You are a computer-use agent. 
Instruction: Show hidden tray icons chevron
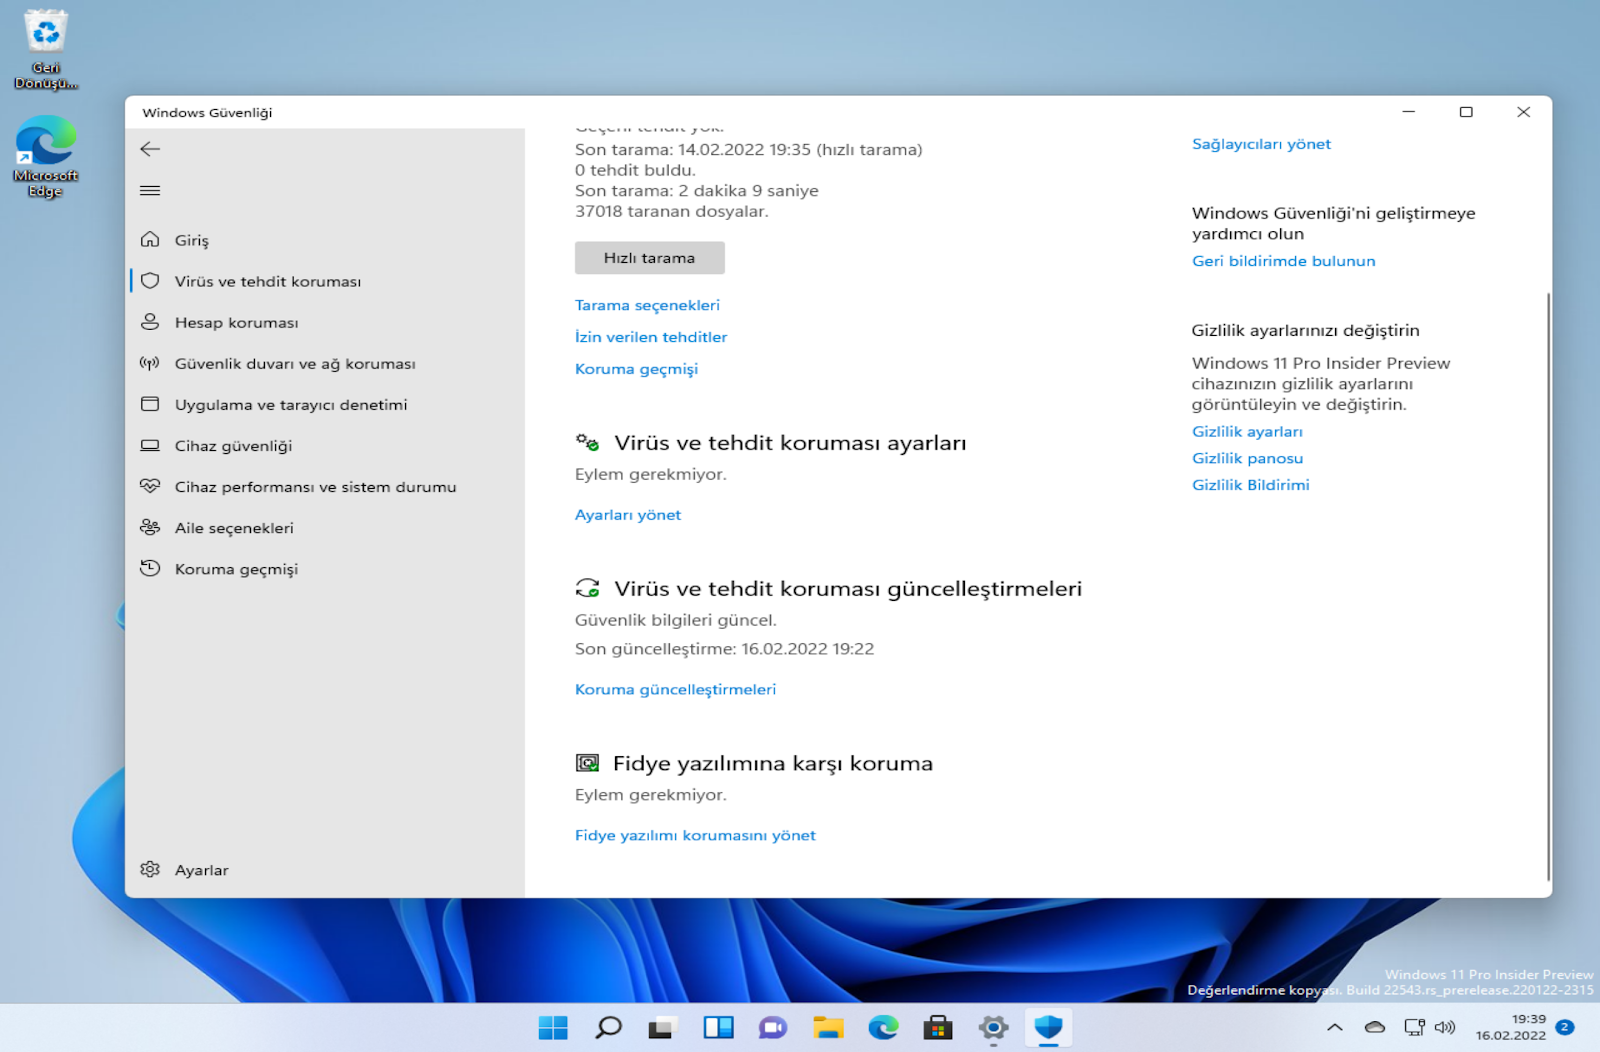[1334, 1027]
